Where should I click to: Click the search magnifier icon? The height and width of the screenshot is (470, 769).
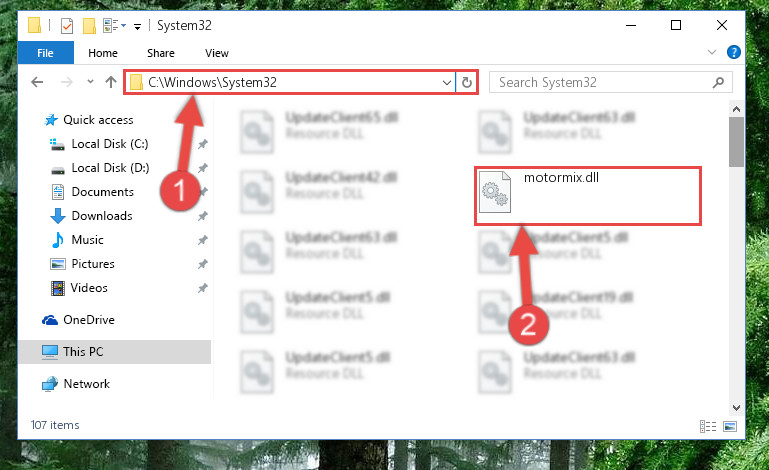pos(718,82)
